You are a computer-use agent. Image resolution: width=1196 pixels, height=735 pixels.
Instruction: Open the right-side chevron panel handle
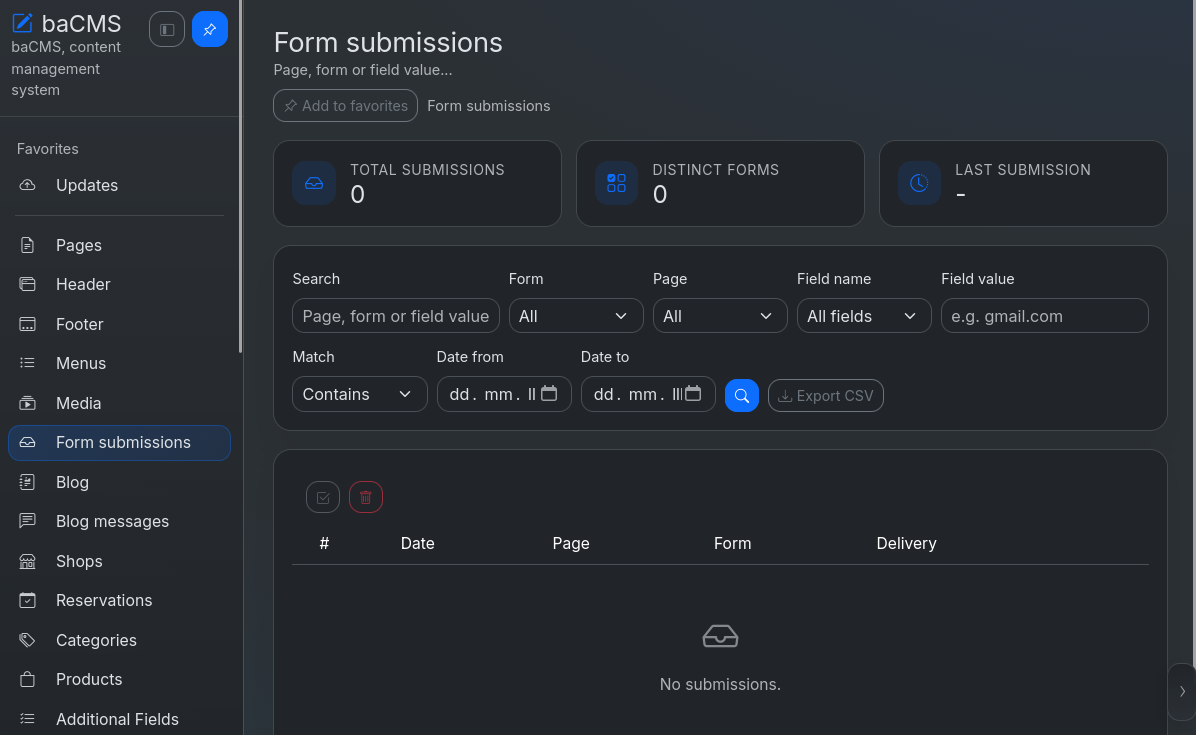coord(1182,692)
